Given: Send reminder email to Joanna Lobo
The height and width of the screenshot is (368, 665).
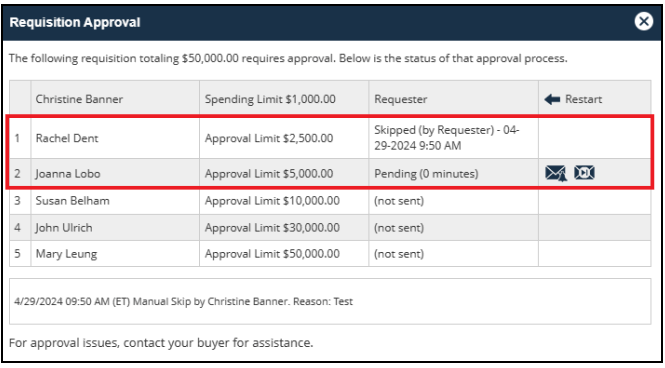Looking at the screenshot, I should [556, 173].
